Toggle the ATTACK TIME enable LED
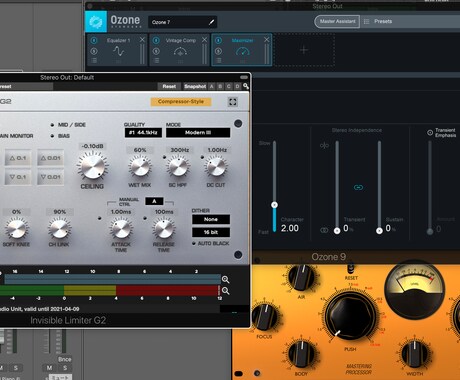 click(x=99, y=218)
